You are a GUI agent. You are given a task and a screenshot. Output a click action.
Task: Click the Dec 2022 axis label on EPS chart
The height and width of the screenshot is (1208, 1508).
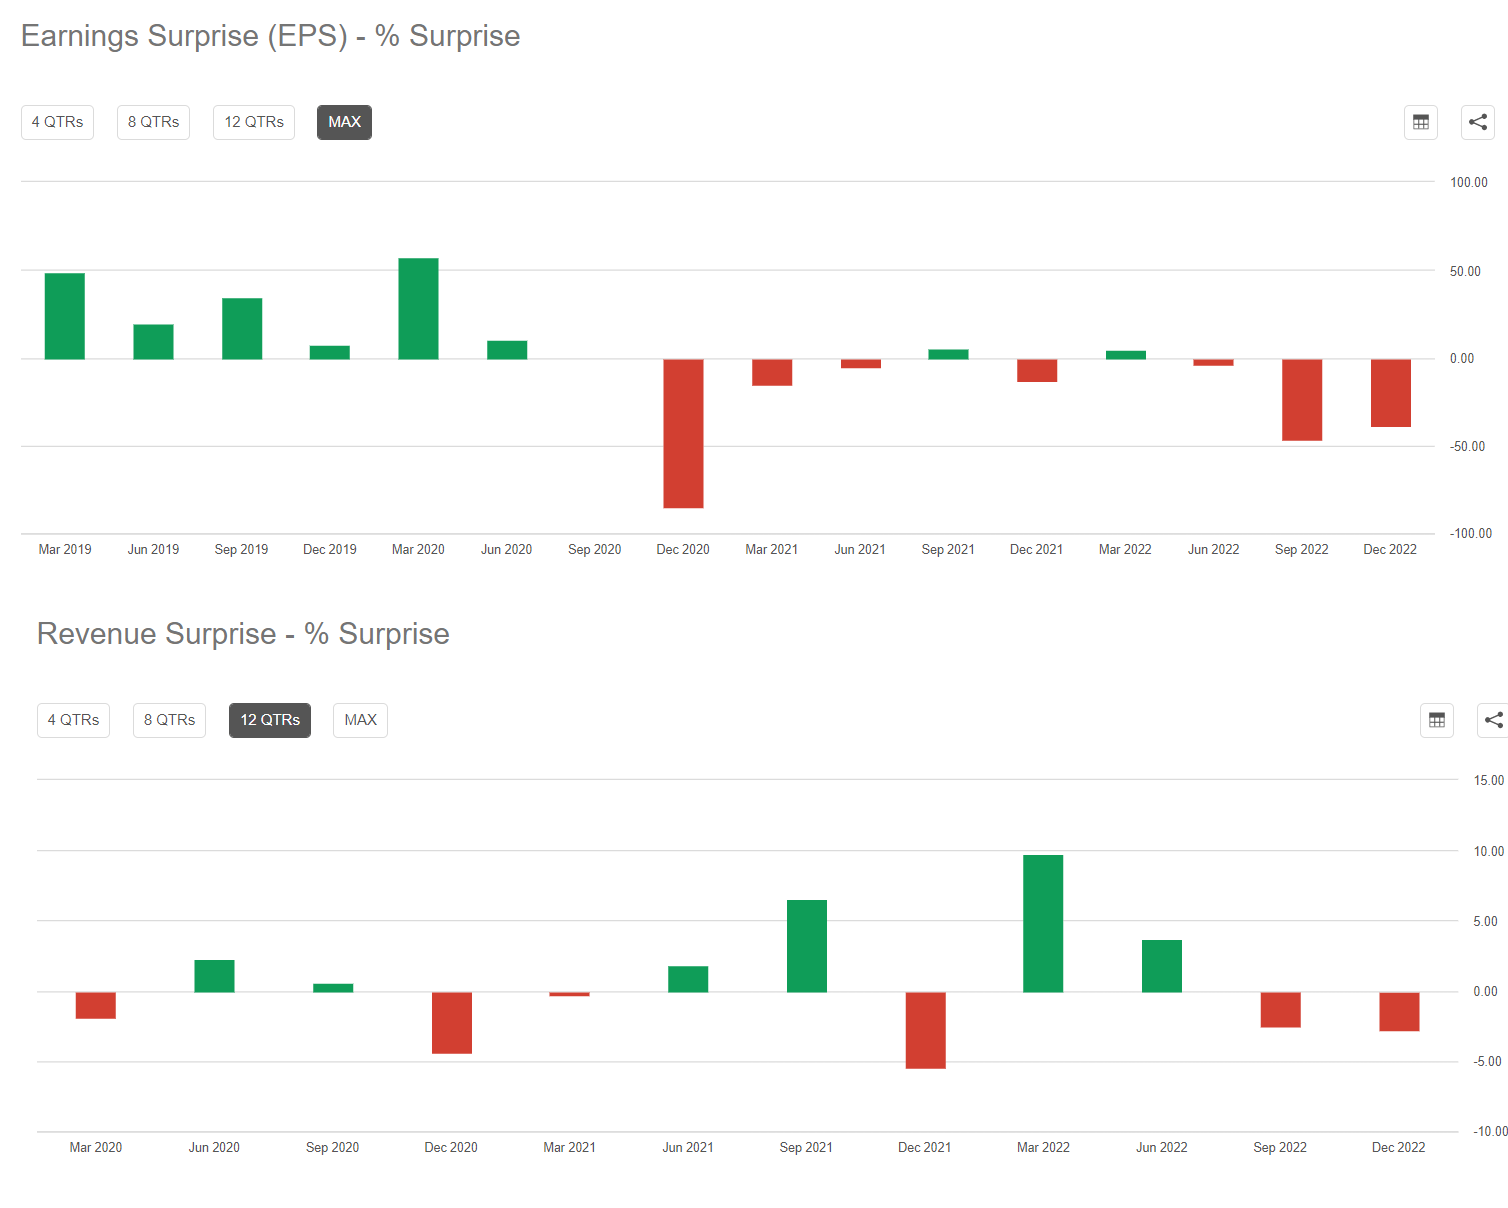1390,549
